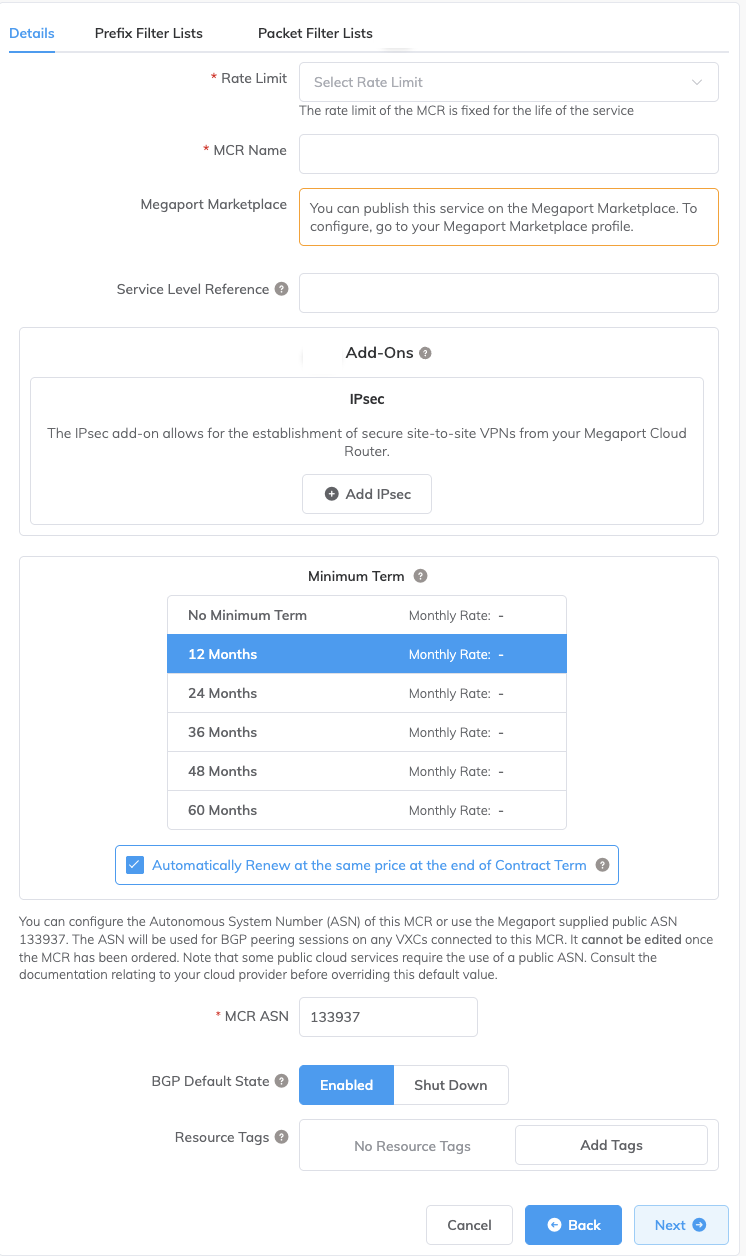746x1256 pixels.
Task: Click BGP Default State help icon
Action: pos(282,1081)
